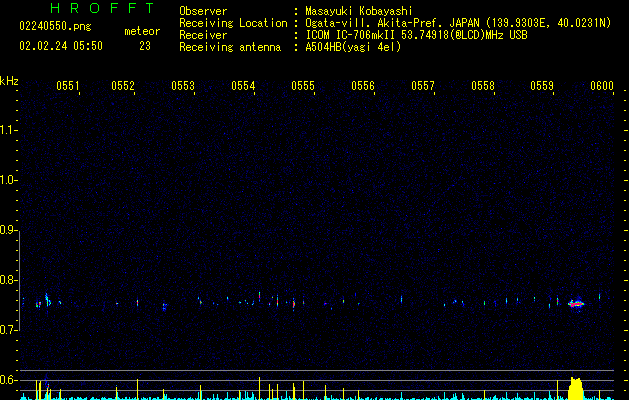The height and width of the screenshot is (400, 629).
Task: Click the 0551 time marker
Action: (x=67, y=86)
